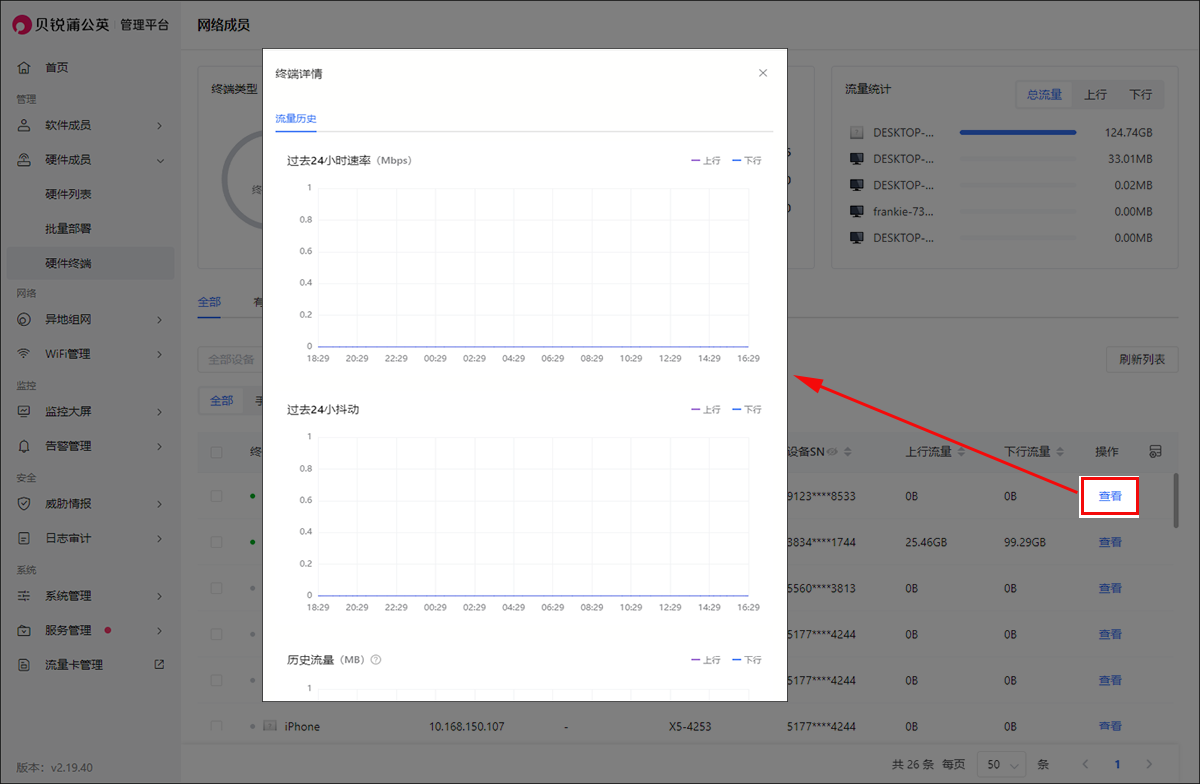This screenshot has height=784, width=1200.
Task: Open the column settings icon in table header
Action: pyautogui.click(x=1155, y=452)
